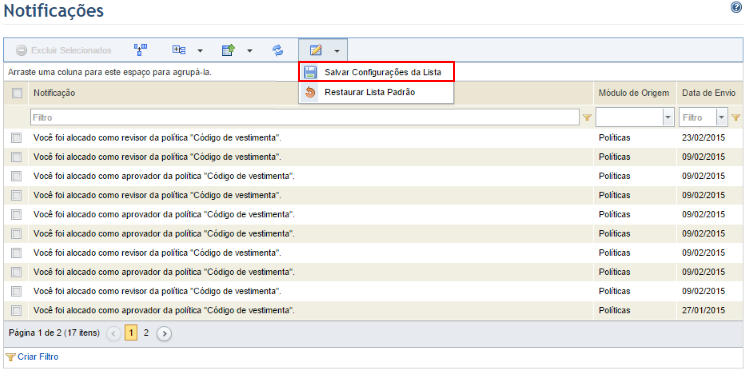This screenshot has height=371, width=746.
Task: Click the hierarchy tree toolbar icon
Action: 140,50
